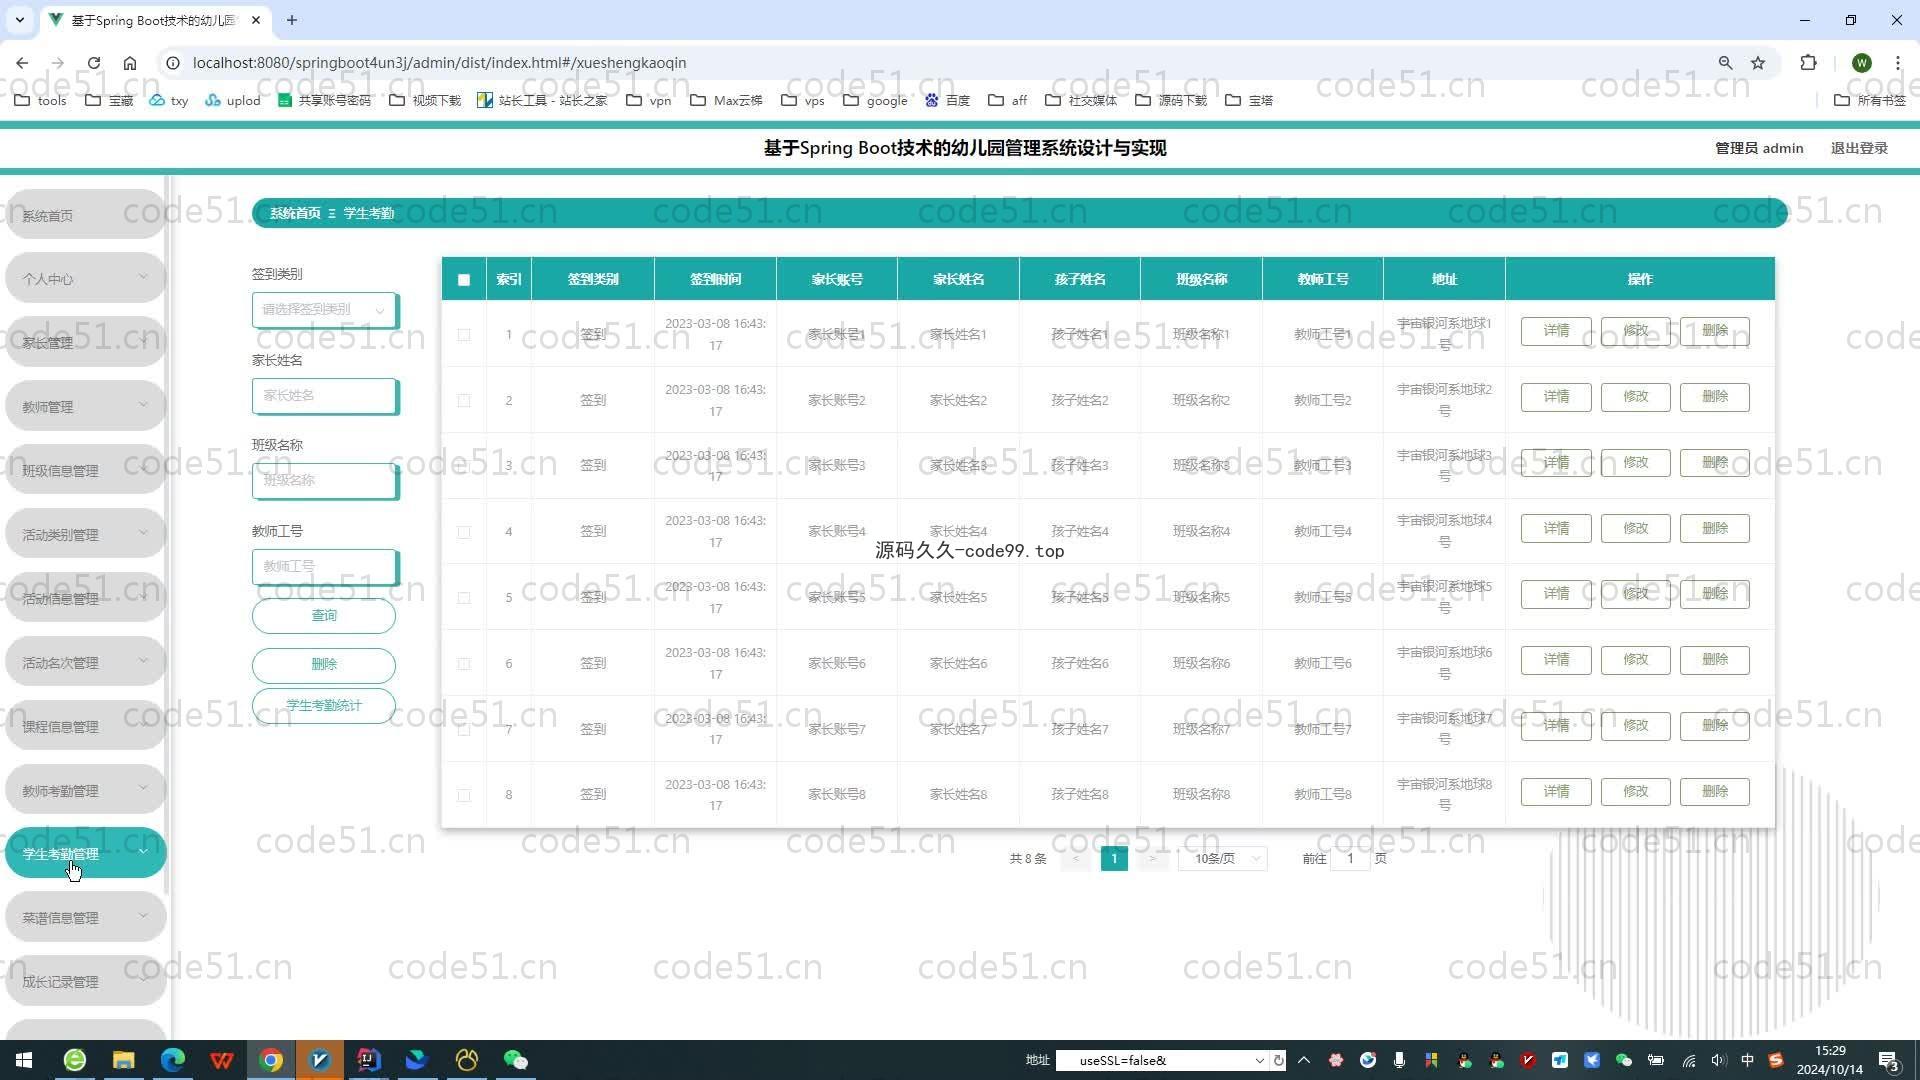Open the 站长工具 bookmark
1920x1080 pixels.
coord(543,100)
